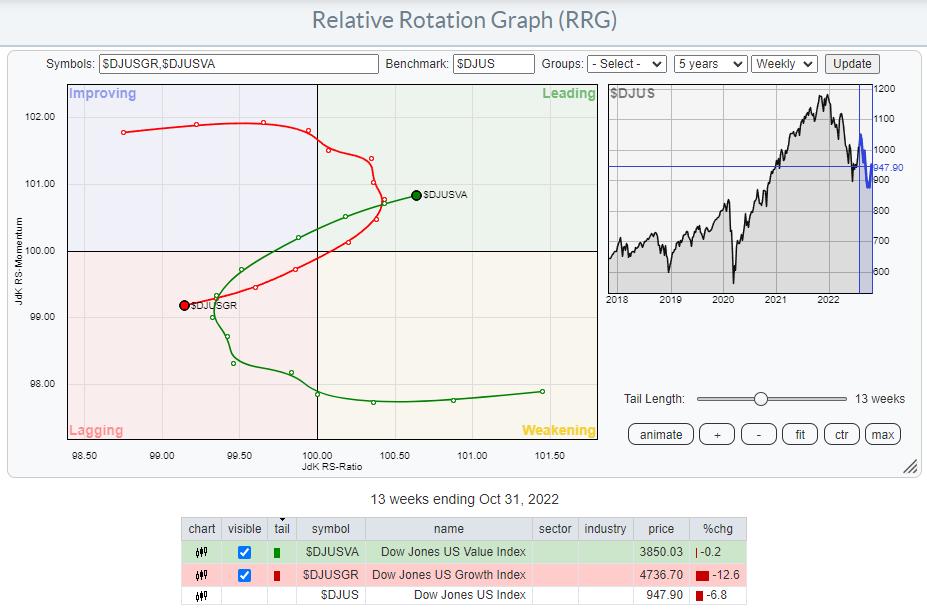Open the Groups select dropdown
This screenshot has height=615, width=927.
627,64
